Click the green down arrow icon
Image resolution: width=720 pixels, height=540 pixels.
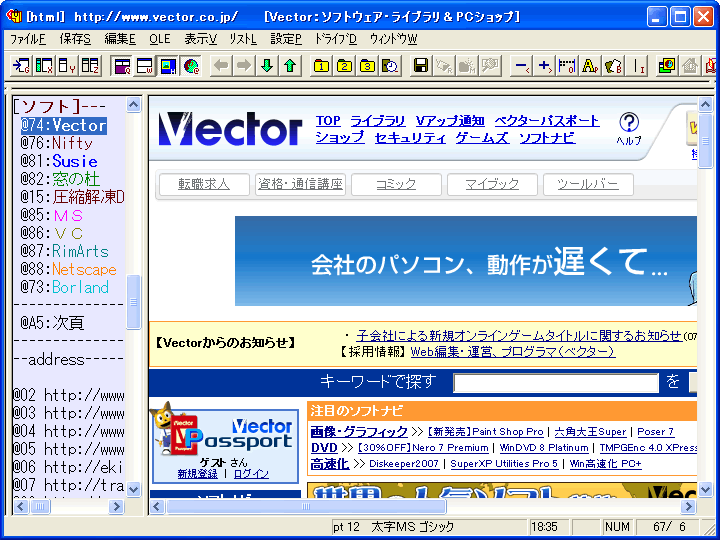267,66
